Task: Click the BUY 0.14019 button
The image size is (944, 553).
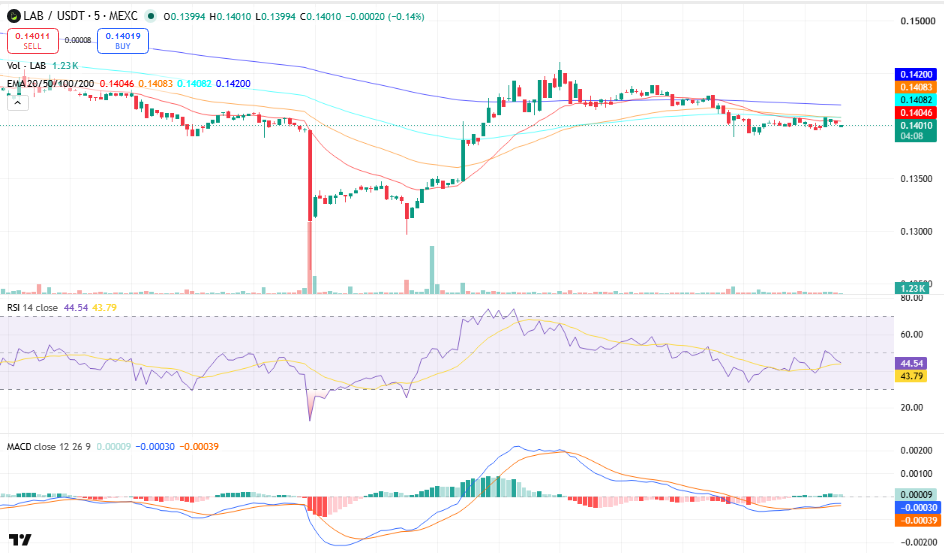Action: (123, 41)
